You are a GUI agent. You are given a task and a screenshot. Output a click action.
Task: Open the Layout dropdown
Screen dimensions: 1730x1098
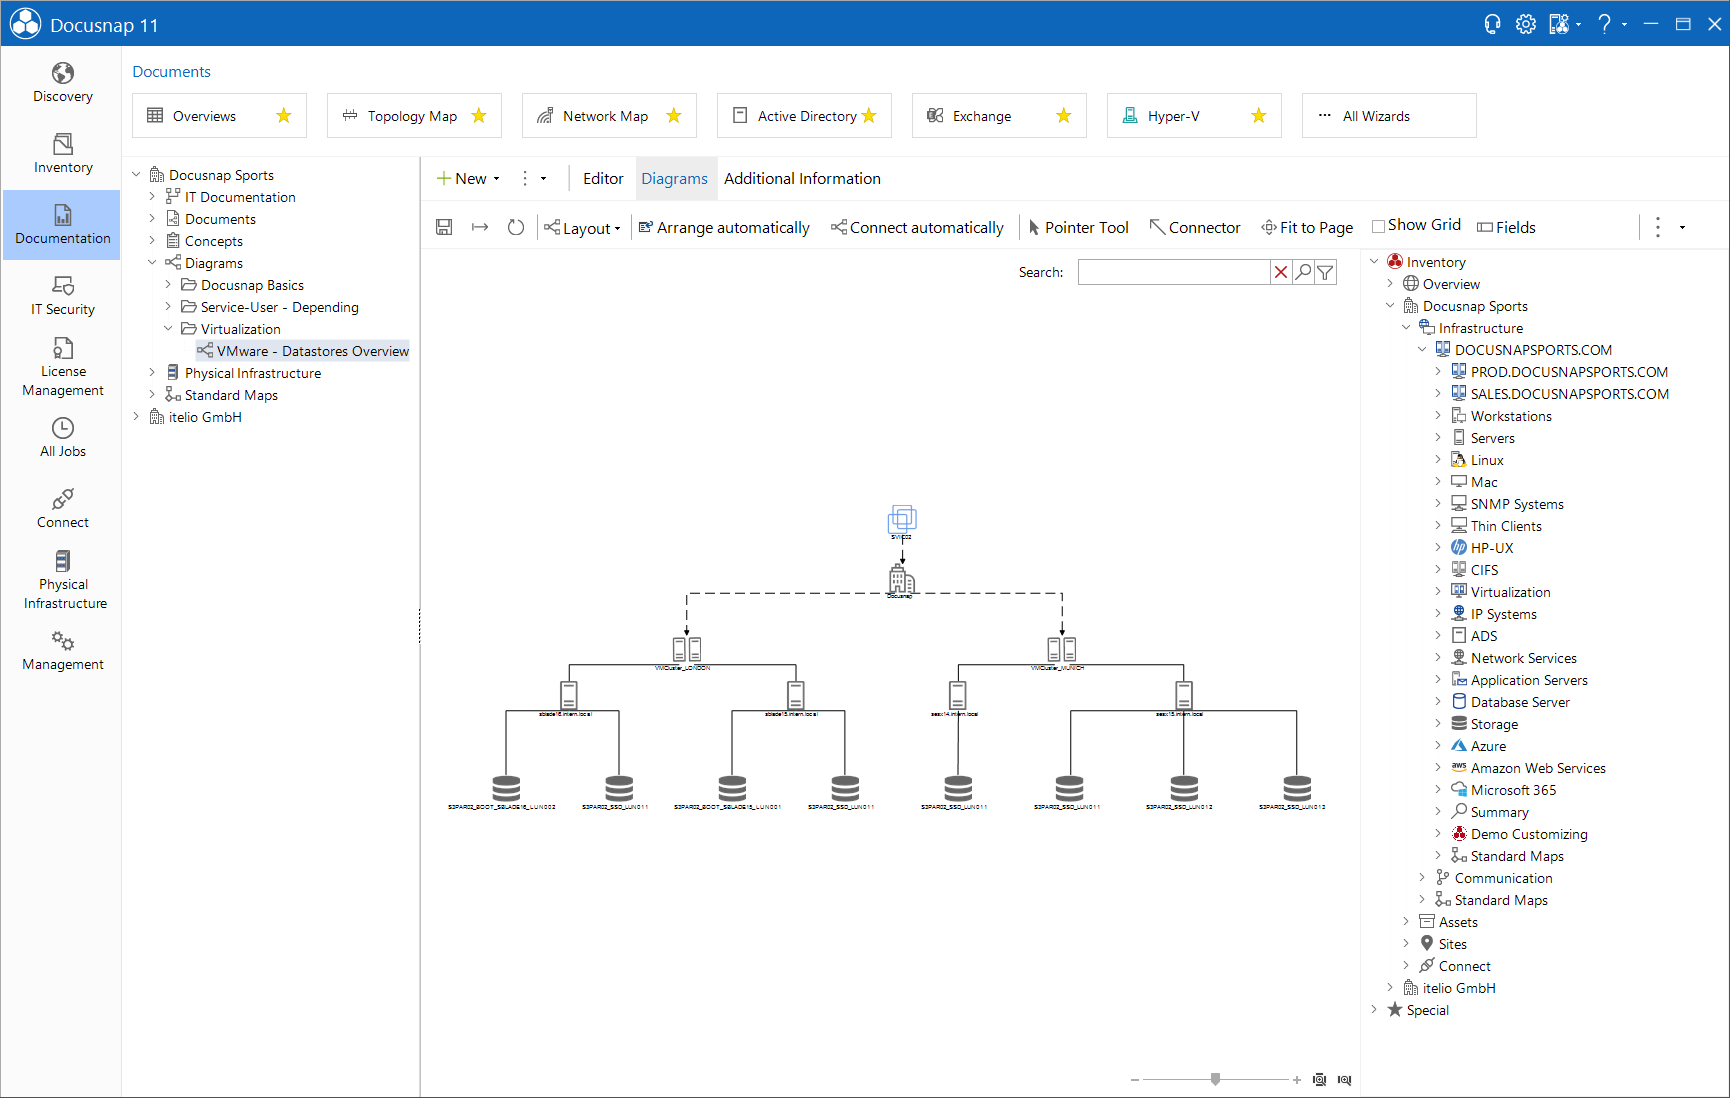pyautogui.click(x=582, y=228)
